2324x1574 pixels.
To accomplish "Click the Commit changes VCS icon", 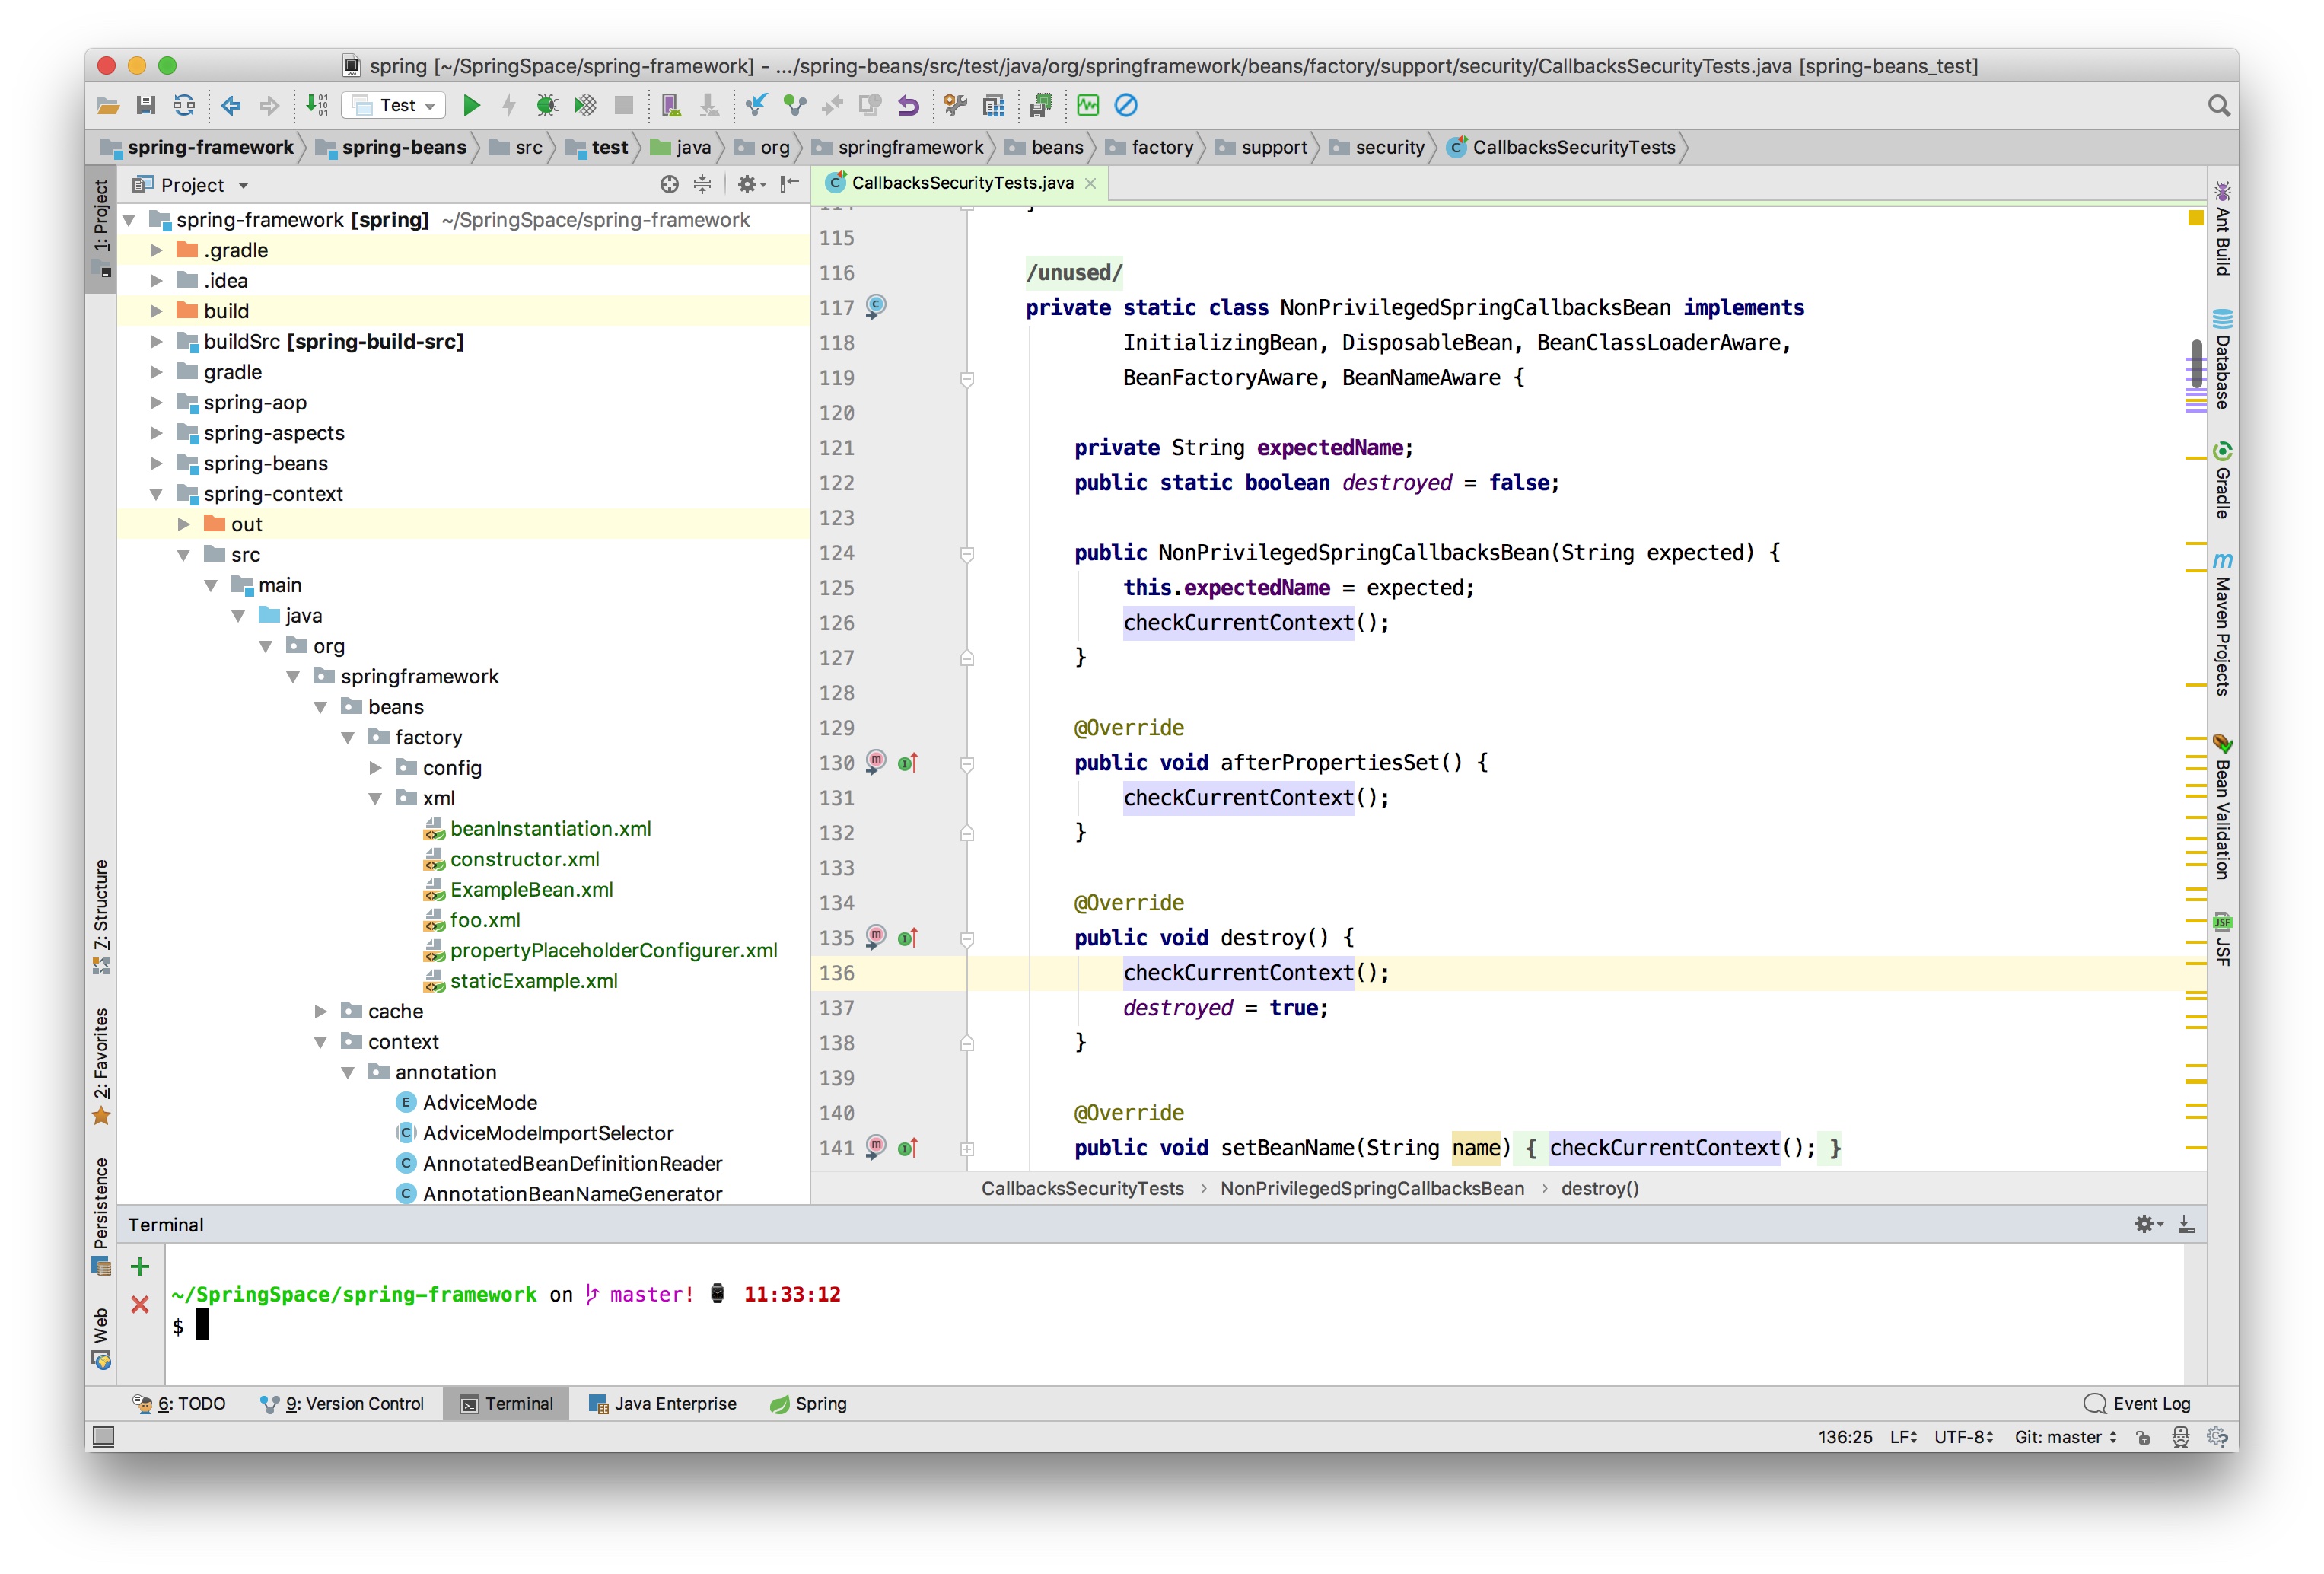I will pos(795,105).
